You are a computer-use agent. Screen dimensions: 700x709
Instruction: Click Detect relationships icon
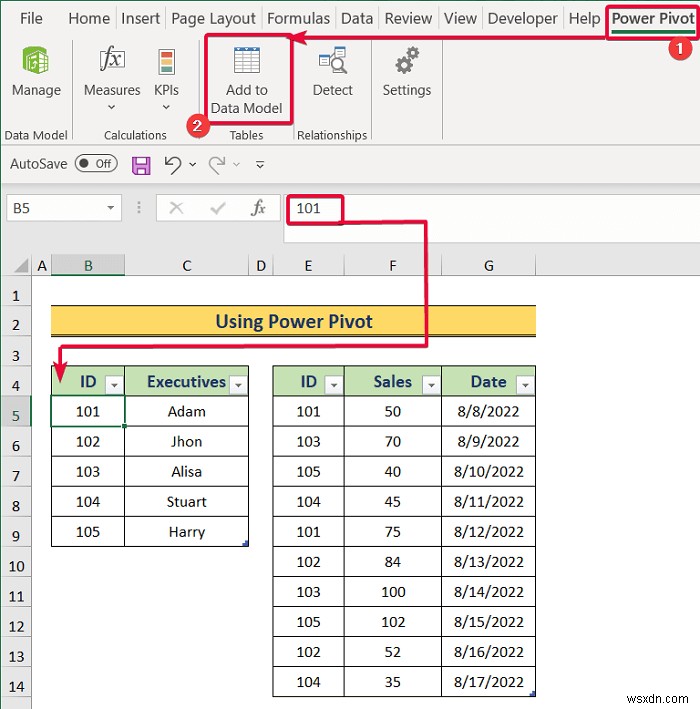coord(333,60)
